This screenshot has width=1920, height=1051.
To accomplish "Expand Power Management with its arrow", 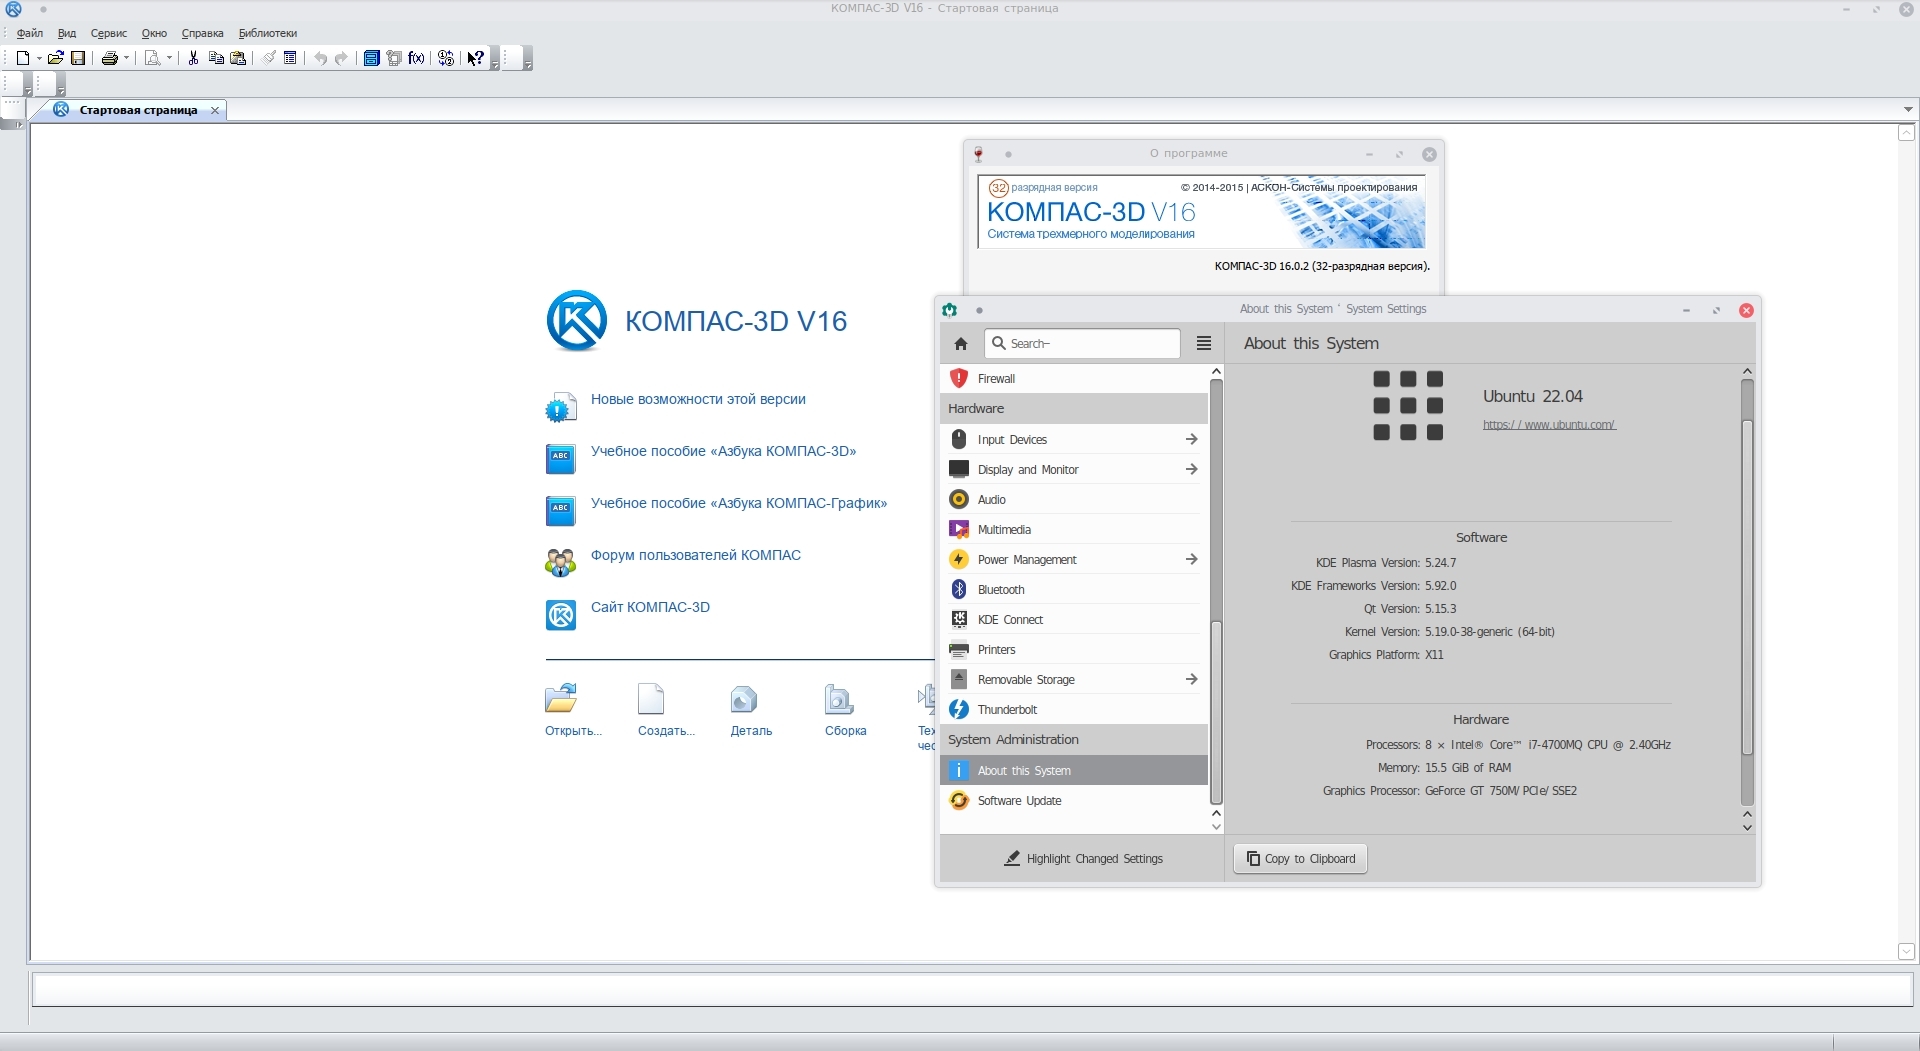I will tap(1191, 559).
